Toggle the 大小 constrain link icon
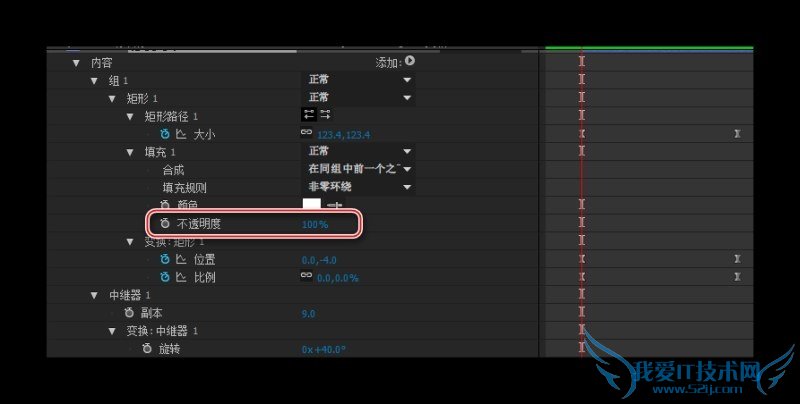This screenshot has width=800, height=404. 306,132
